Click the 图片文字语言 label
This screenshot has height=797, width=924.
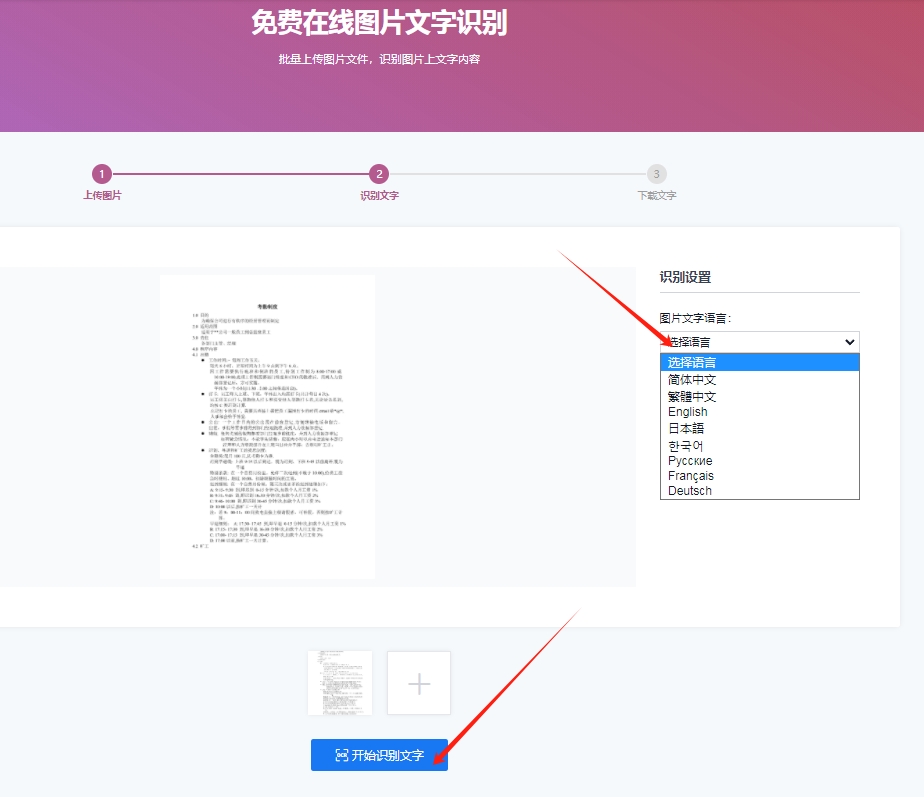[x=695, y=318]
